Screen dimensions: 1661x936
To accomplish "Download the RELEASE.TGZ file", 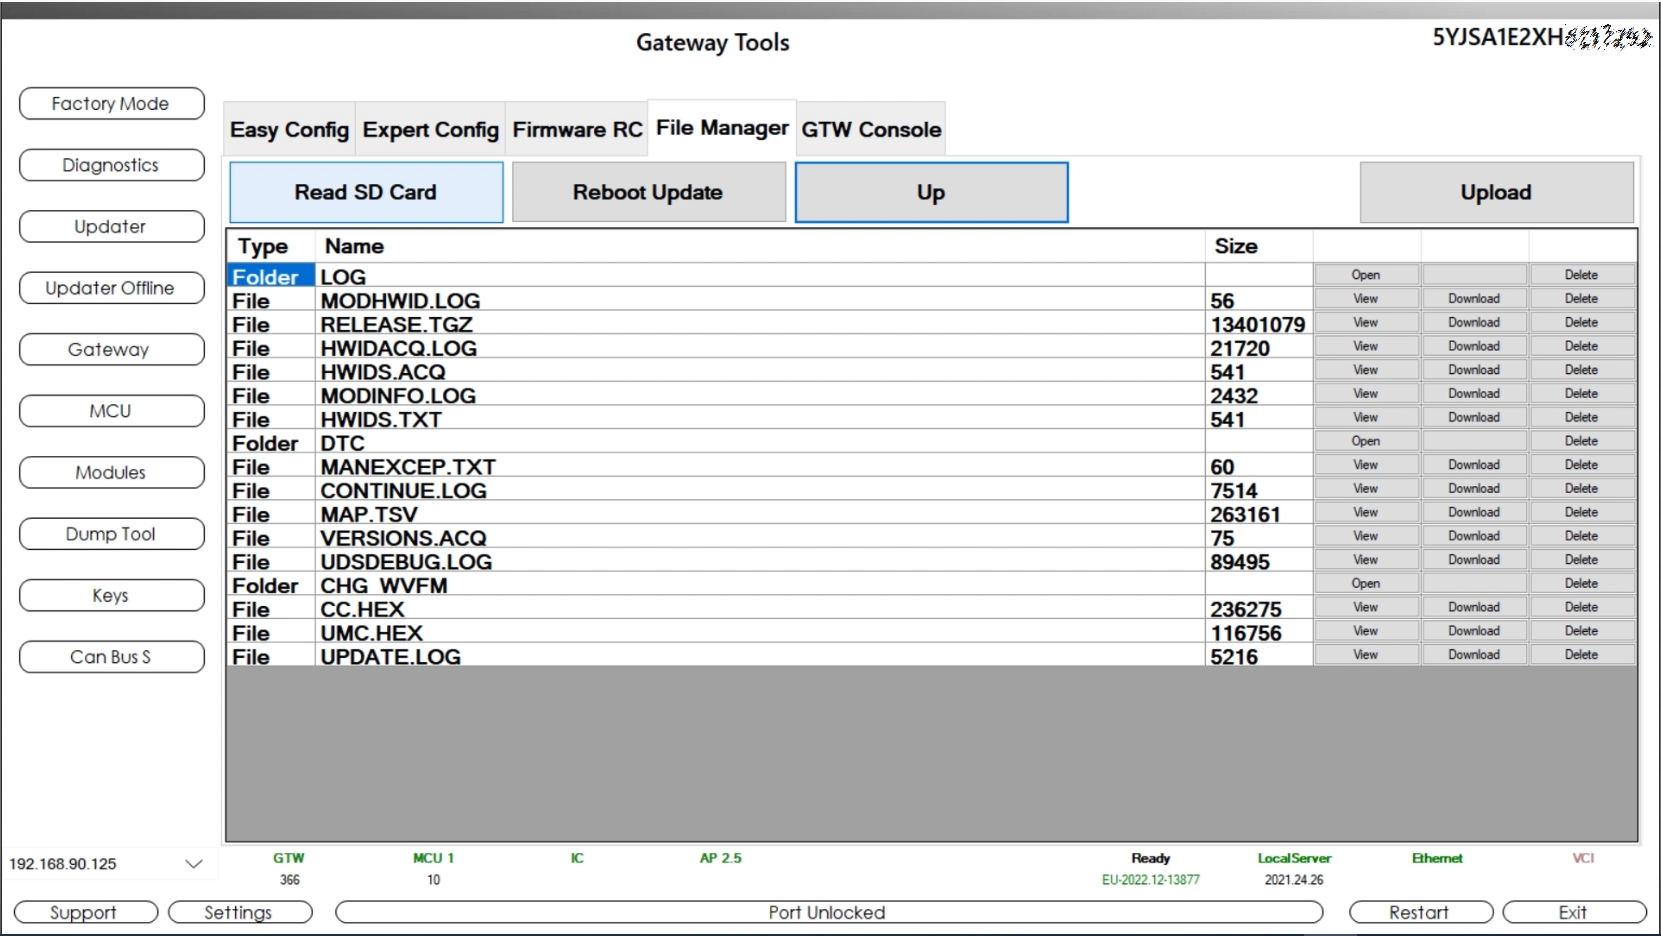I will click(1473, 323).
